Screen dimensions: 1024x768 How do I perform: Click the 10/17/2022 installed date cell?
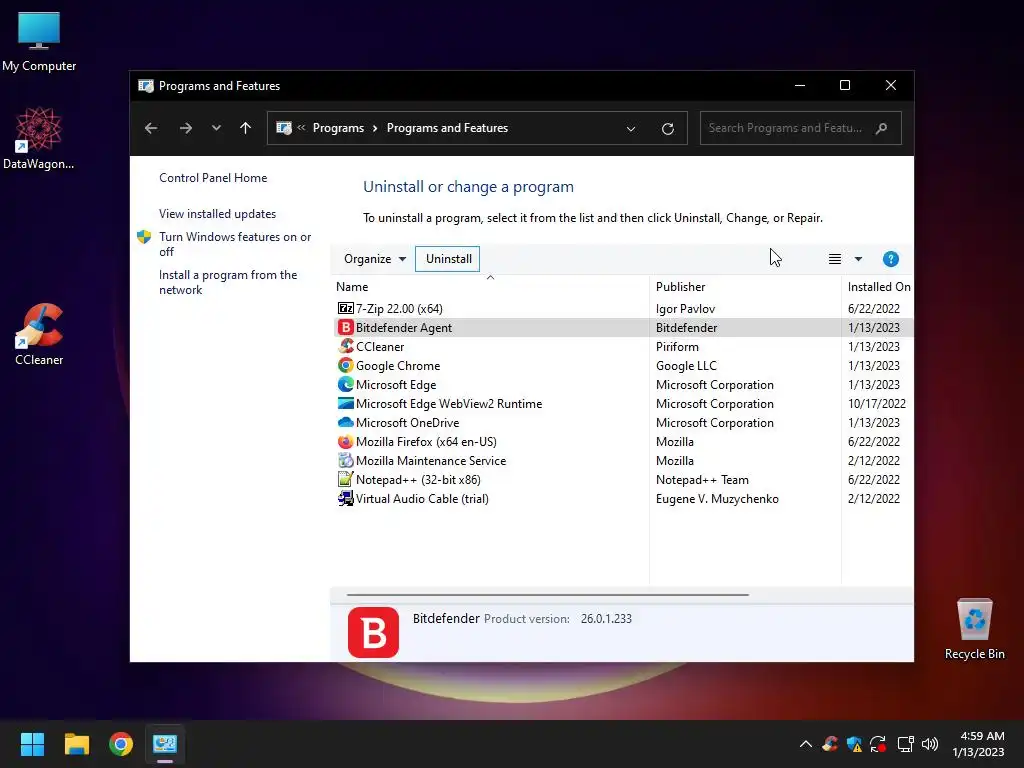[876, 404]
